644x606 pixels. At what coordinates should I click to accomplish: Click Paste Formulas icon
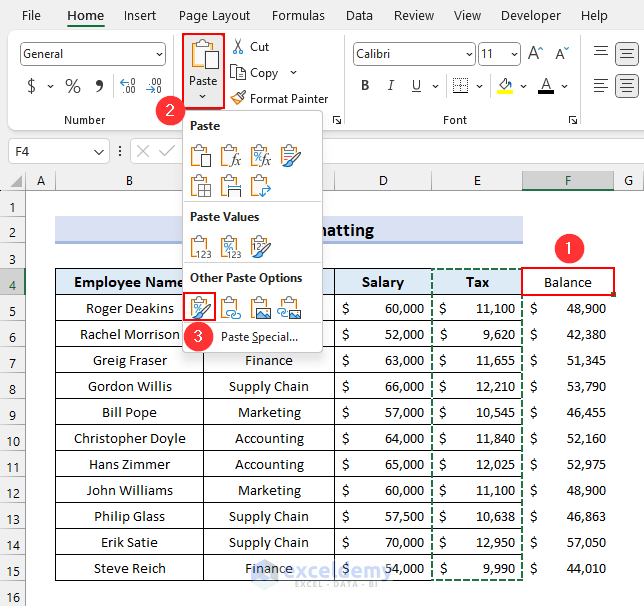230,156
